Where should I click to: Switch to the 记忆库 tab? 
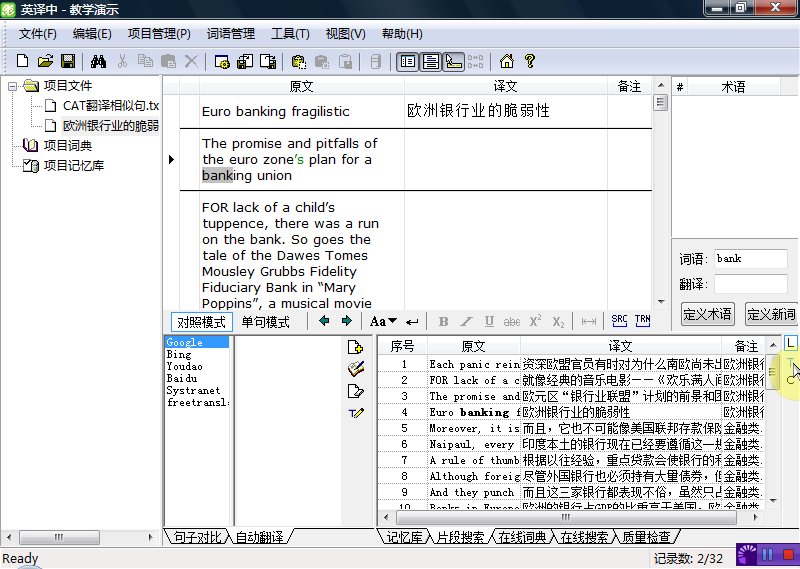tap(405, 537)
